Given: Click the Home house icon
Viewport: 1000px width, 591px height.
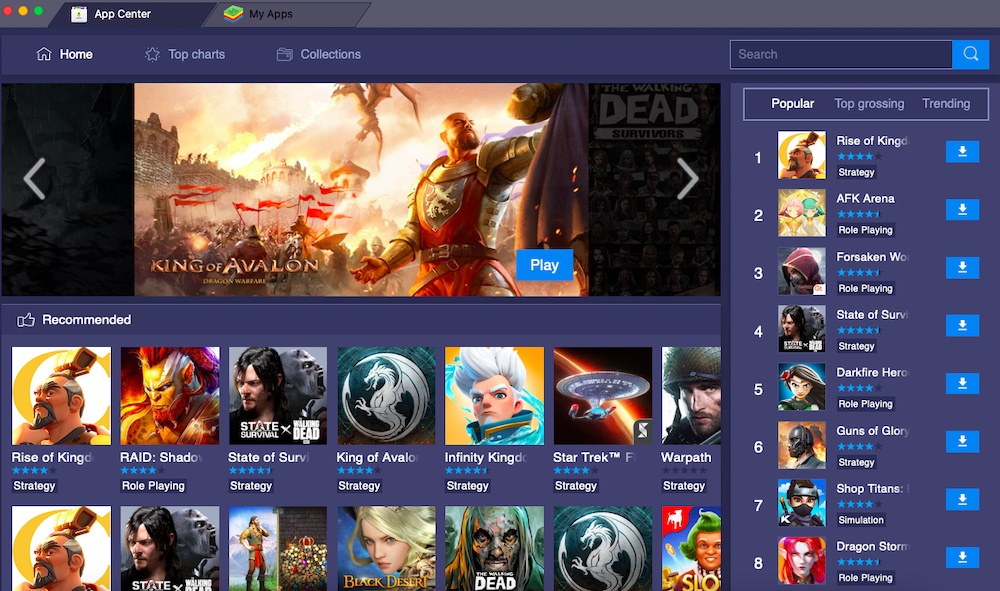Looking at the screenshot, I should 44,54.
